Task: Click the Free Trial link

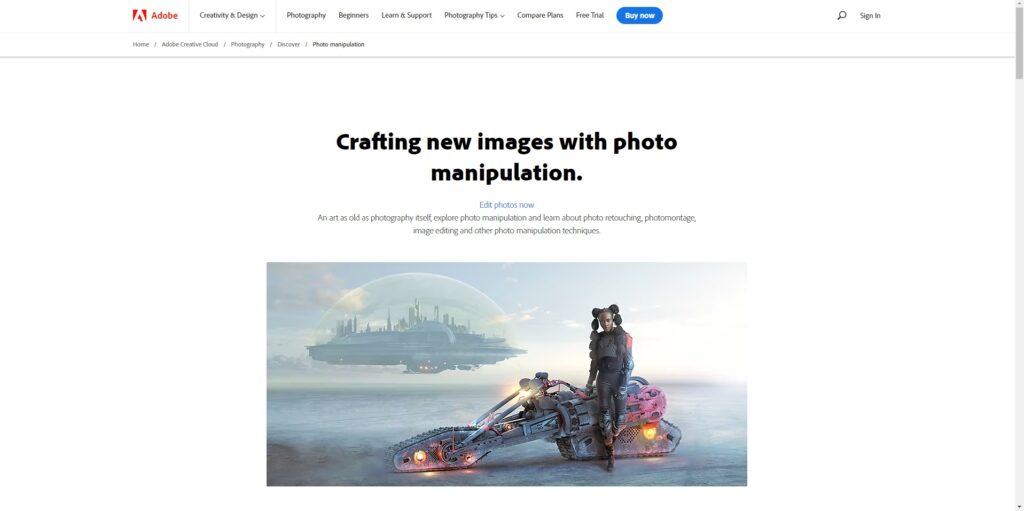Action: [590, 15]
